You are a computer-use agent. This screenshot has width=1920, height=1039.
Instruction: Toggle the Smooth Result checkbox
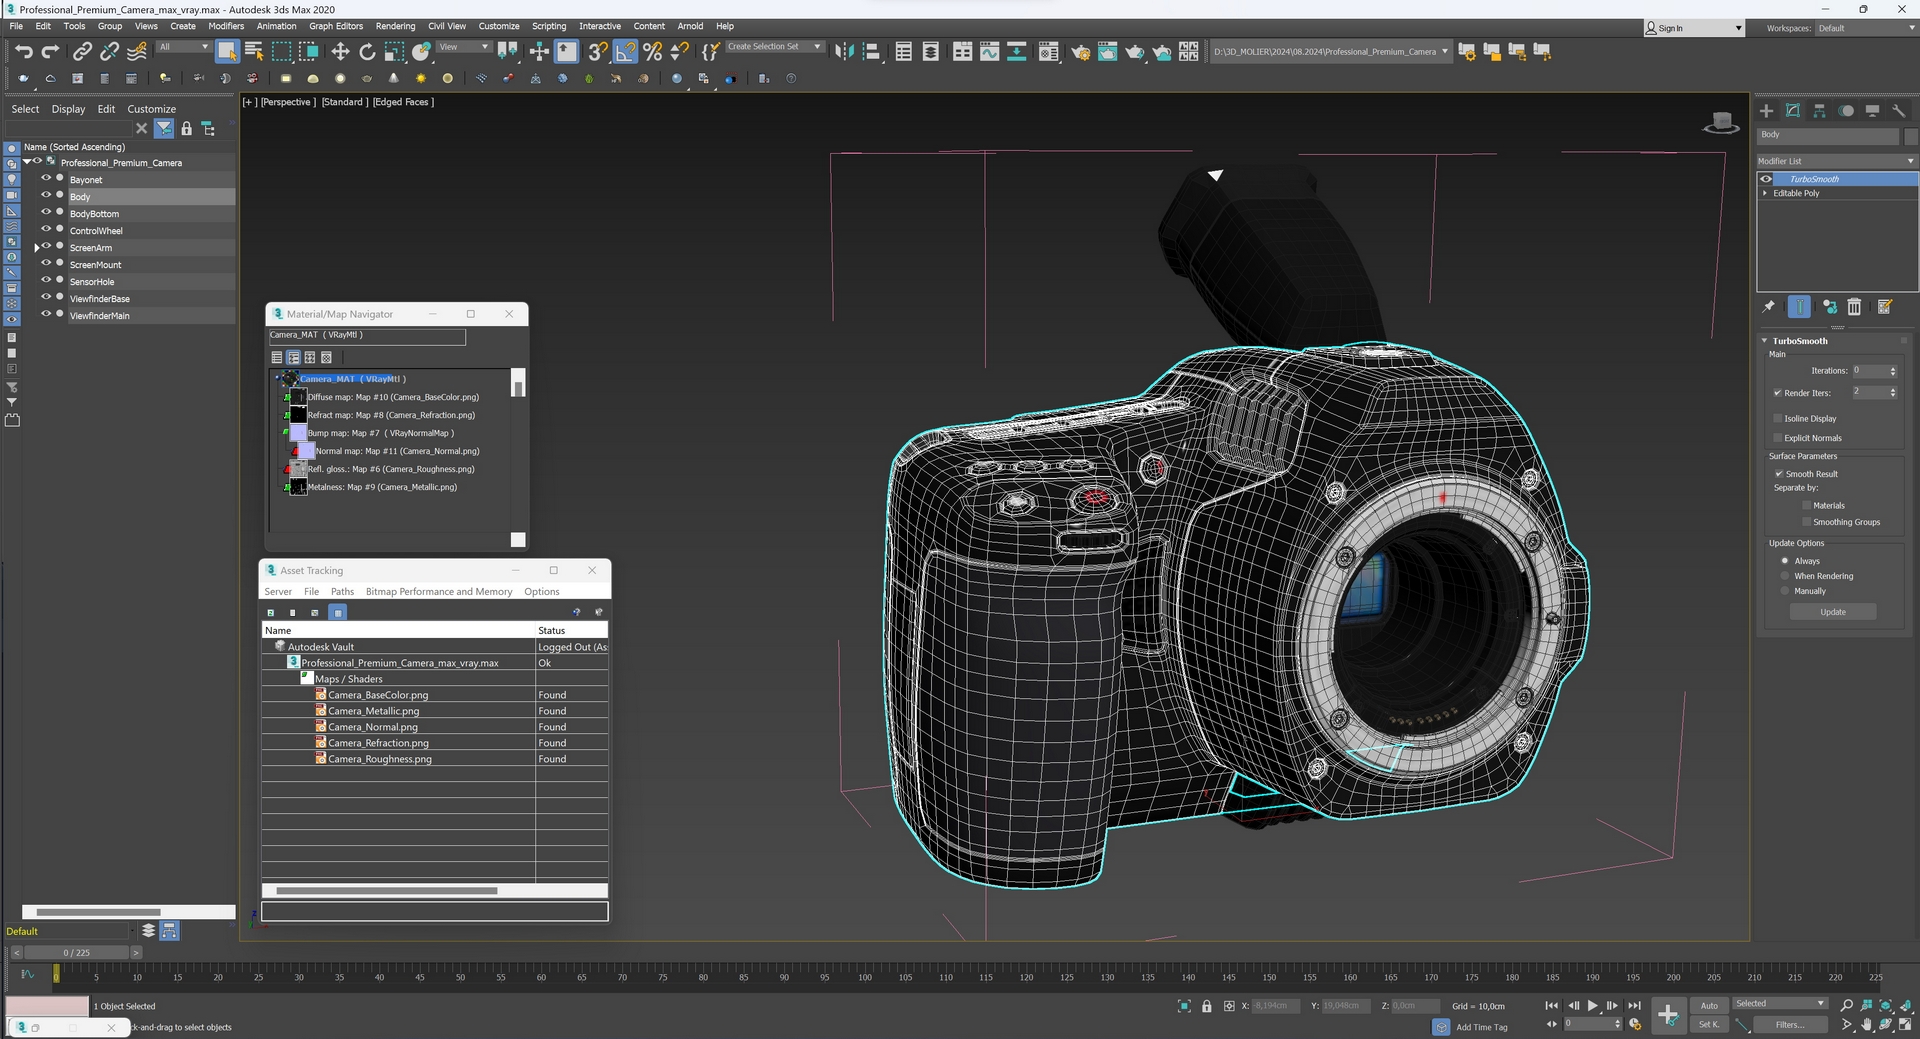(1779, 474)
